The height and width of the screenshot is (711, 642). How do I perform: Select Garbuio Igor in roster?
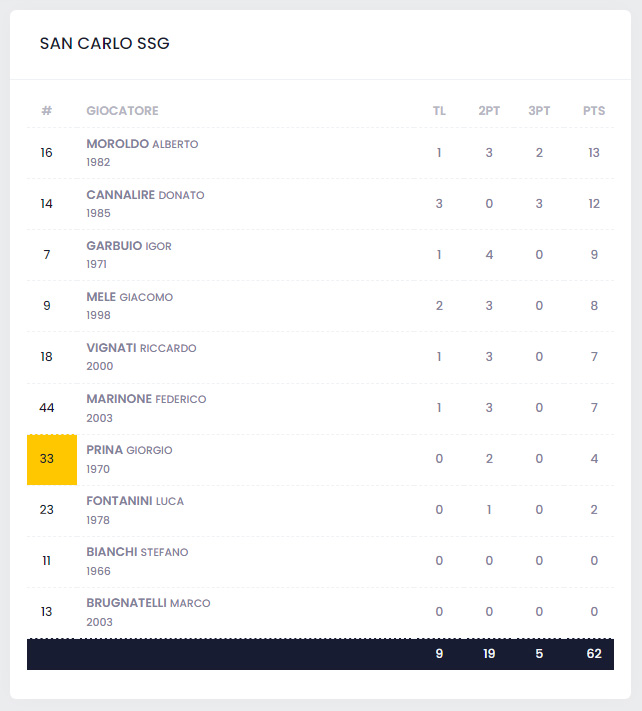[128, 246]
